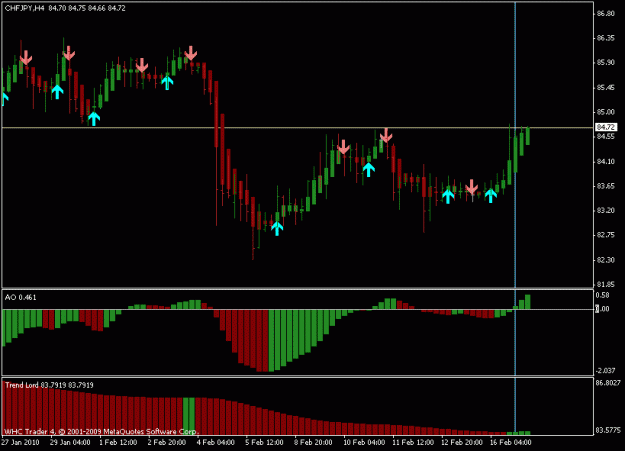
Task: Select the cyan up arrow below the 29 Jan candles
Action: click(x=57, y=92)
